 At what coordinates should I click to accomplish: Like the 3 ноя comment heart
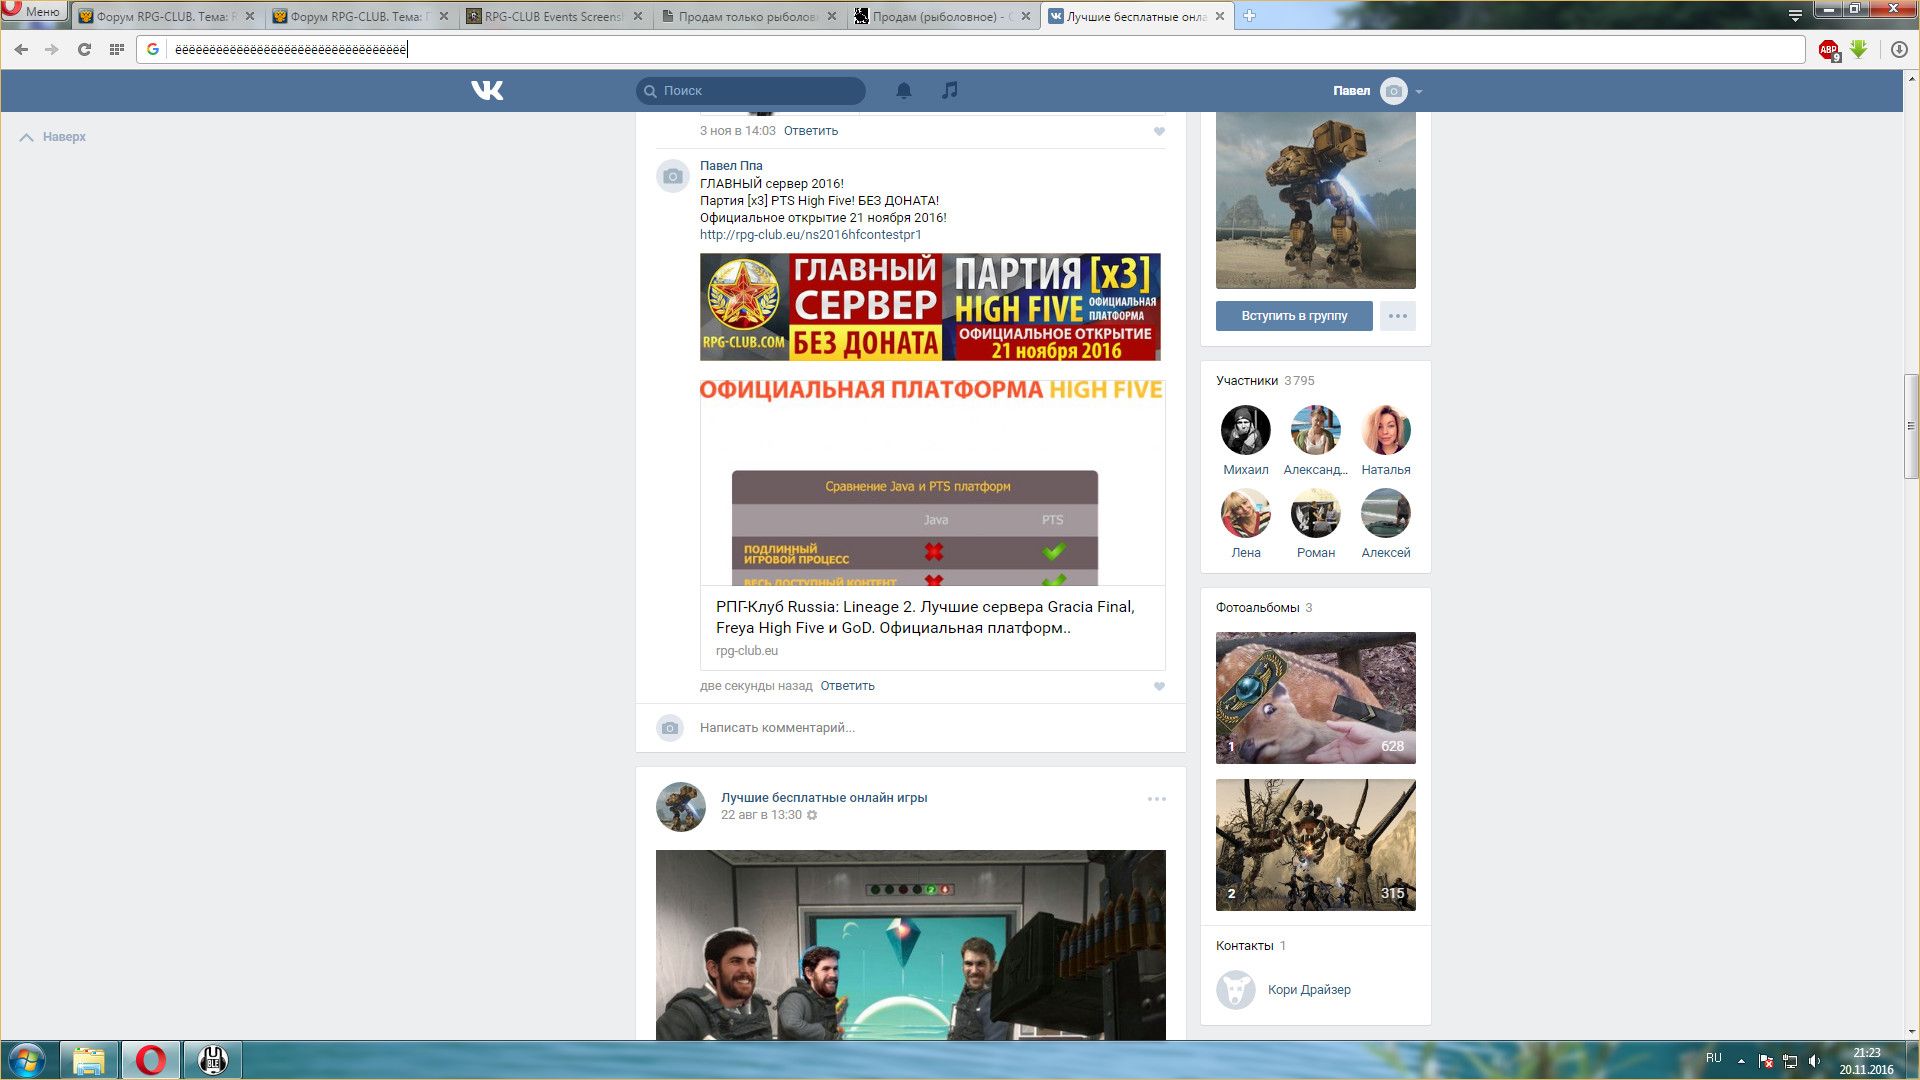[1159, 131]
